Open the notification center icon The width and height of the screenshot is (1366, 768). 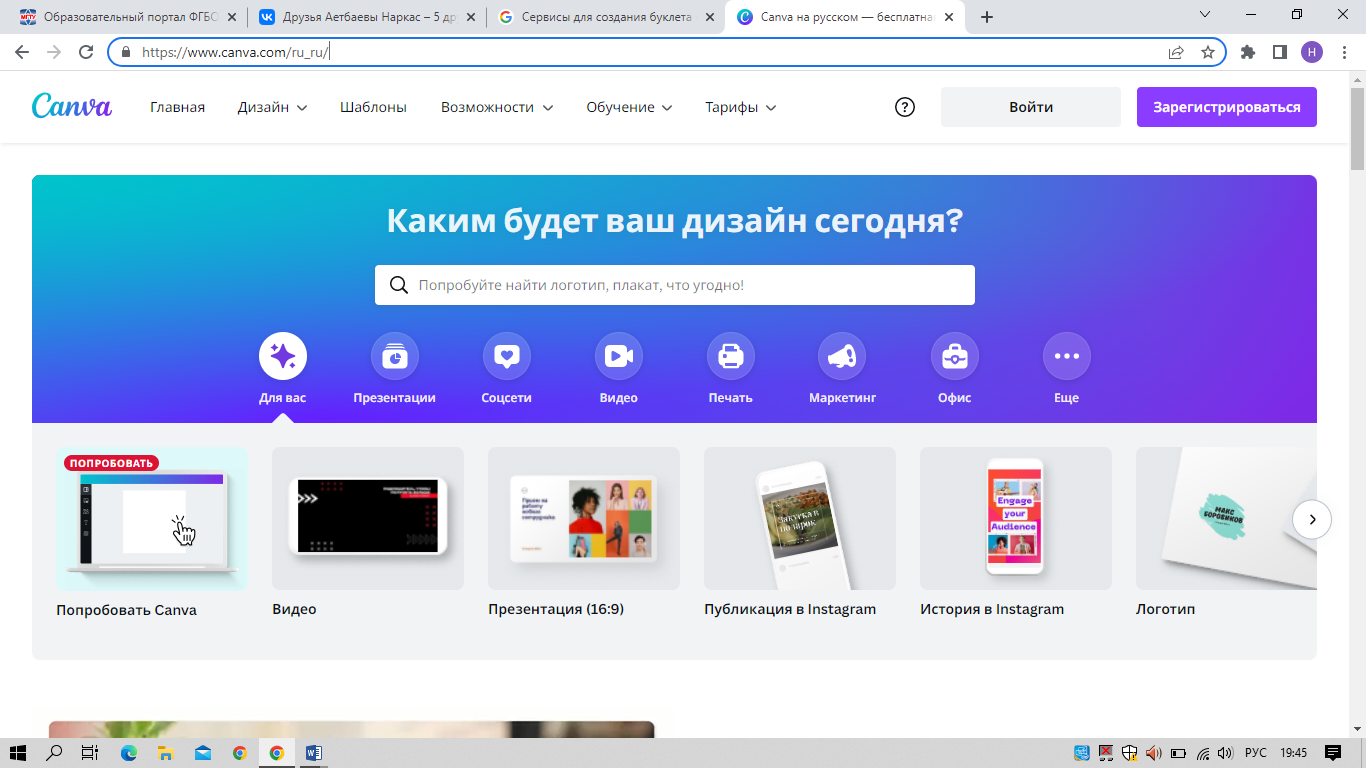pyautogui.click(x=1332, y=753)
